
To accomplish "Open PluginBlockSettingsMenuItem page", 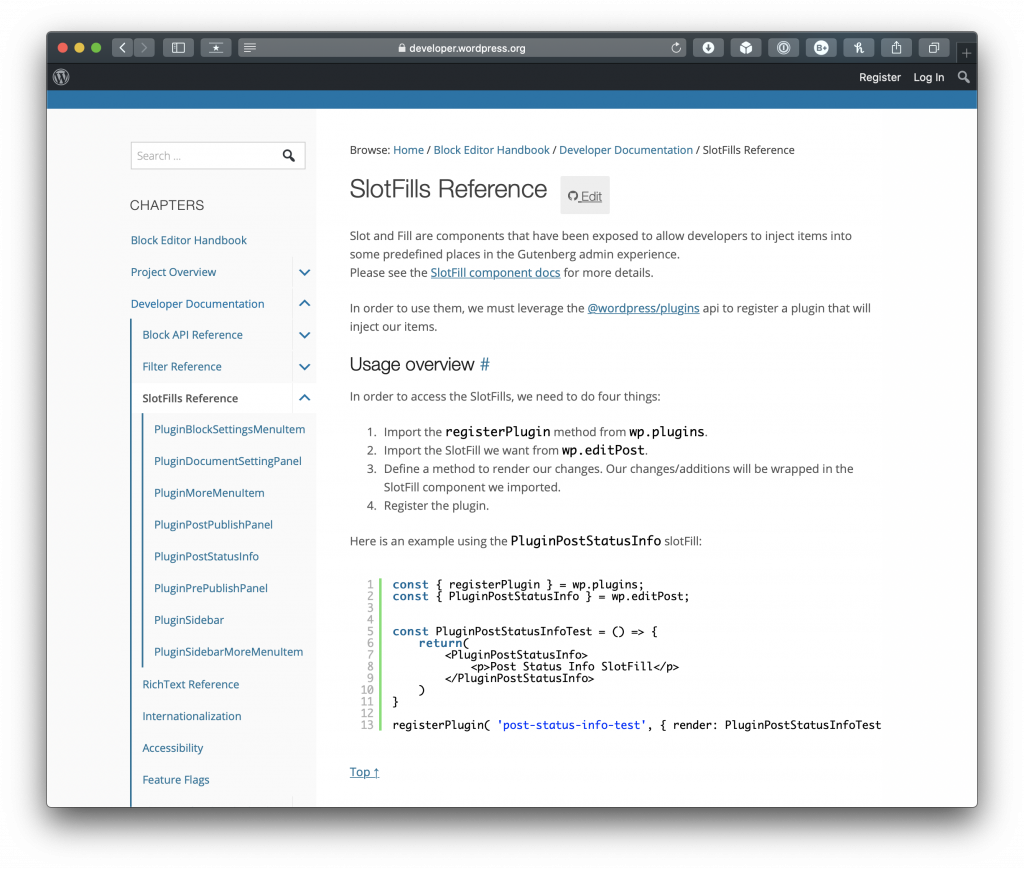I will [x=229, y=430].
